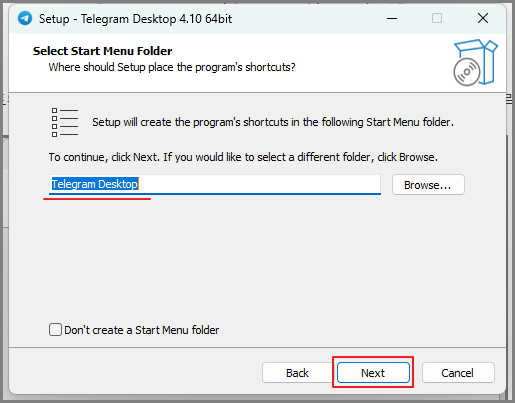This screenshot has height=403, width=515.
Task: Click the Setup - Telegram Desktop 4.10 title
Action: click(135, 19)
